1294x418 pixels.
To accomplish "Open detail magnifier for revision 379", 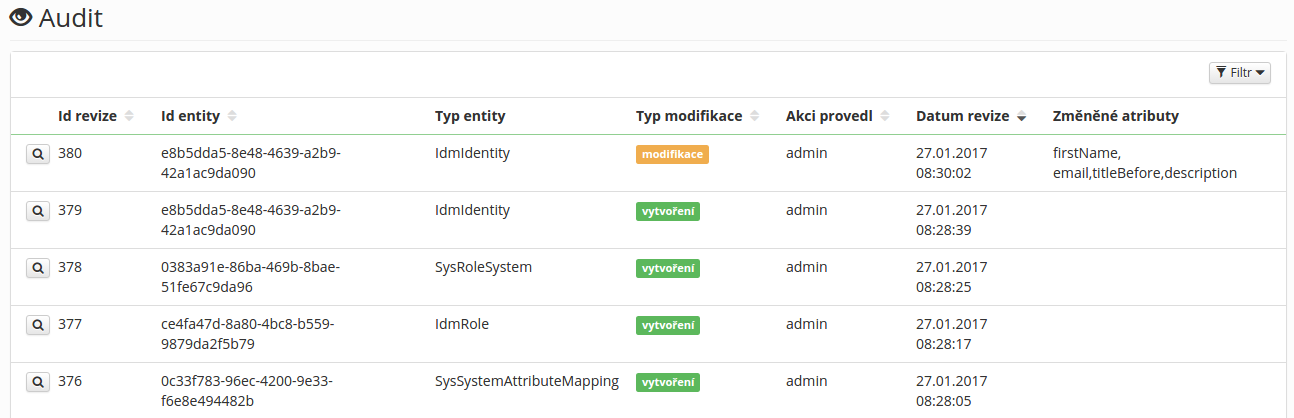I will tap(37, 211).
